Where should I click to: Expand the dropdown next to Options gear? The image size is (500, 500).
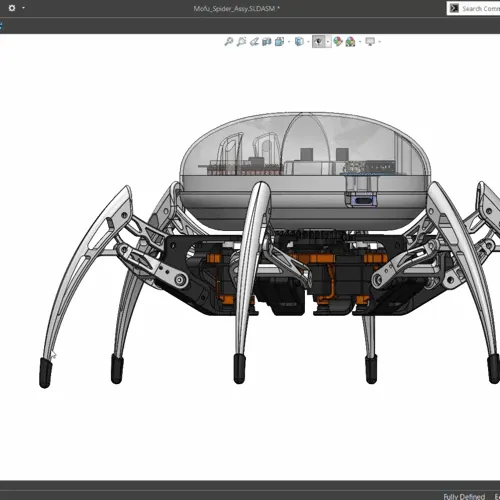coord(23,8)
